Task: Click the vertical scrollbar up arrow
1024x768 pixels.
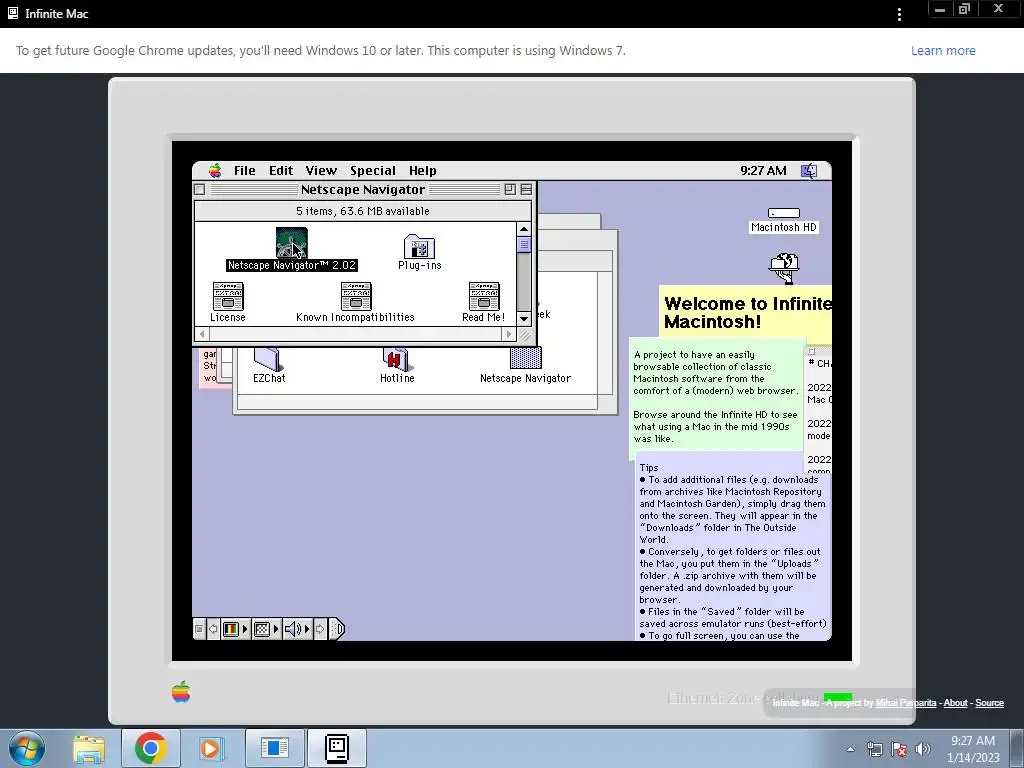Action: click(x=524, y=229)
